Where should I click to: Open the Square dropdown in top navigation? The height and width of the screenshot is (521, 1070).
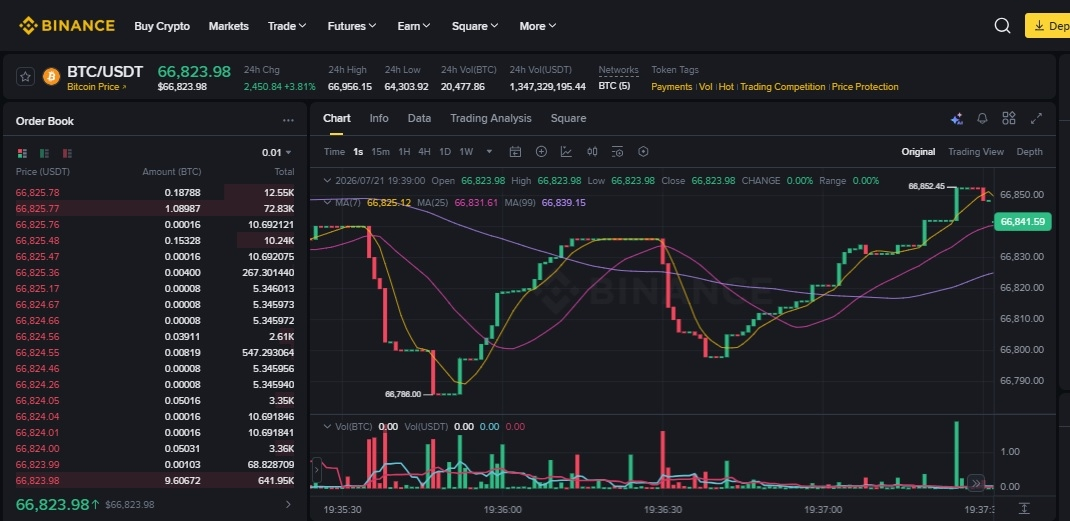tap(475, 26)
